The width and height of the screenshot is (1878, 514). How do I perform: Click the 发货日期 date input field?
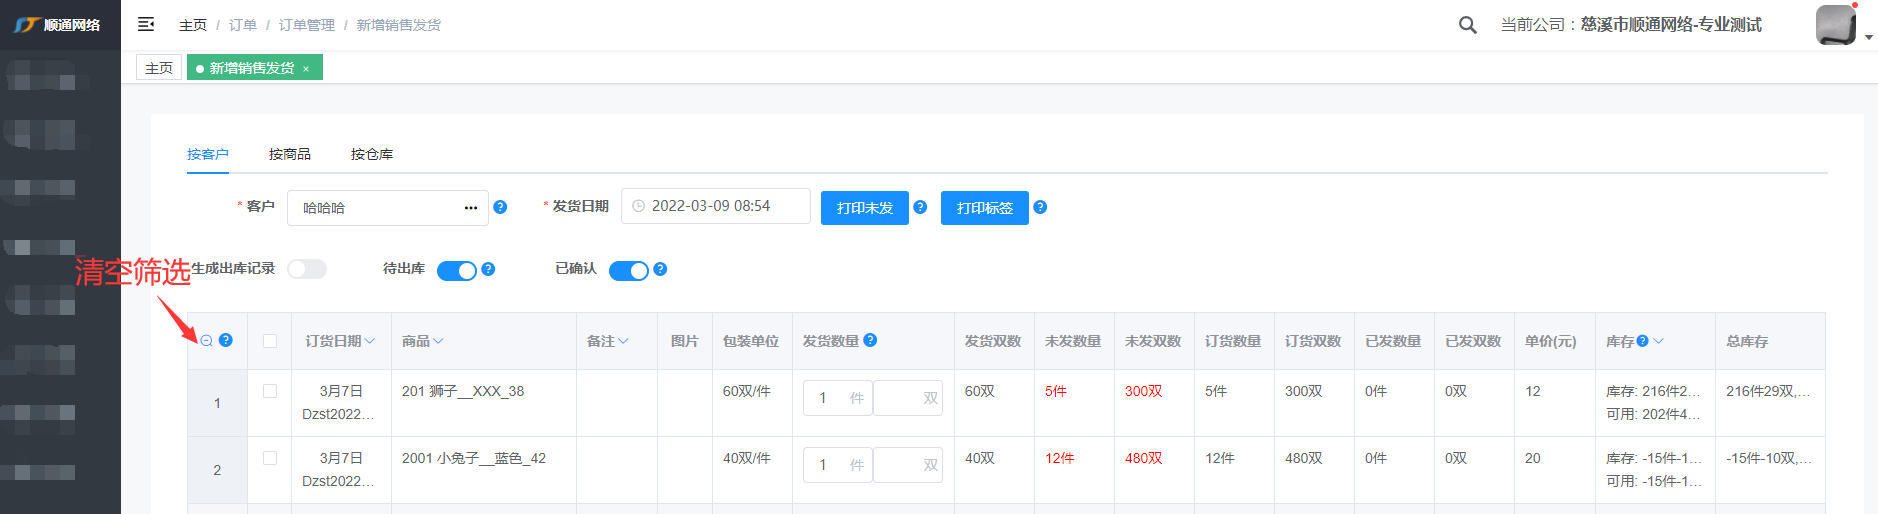[715, 206]
